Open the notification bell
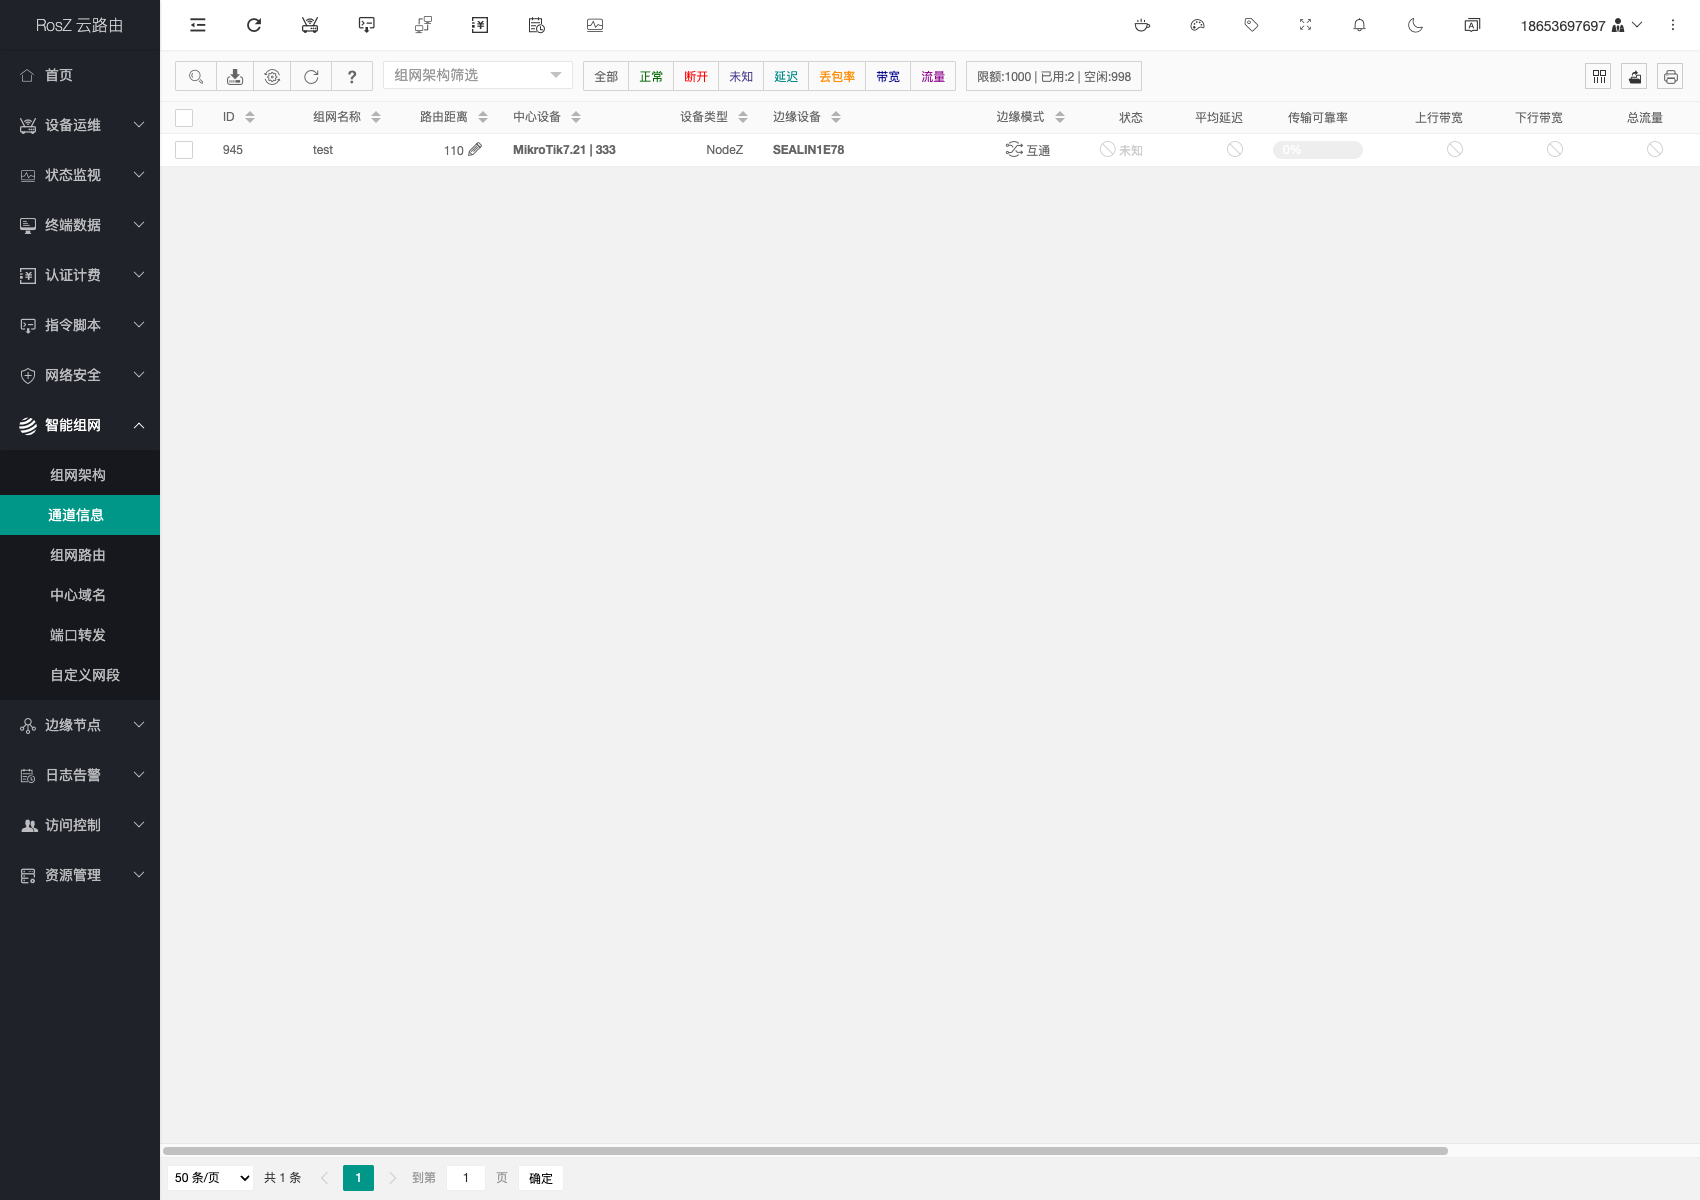 pyautogui.click(x=1359, y=25)
